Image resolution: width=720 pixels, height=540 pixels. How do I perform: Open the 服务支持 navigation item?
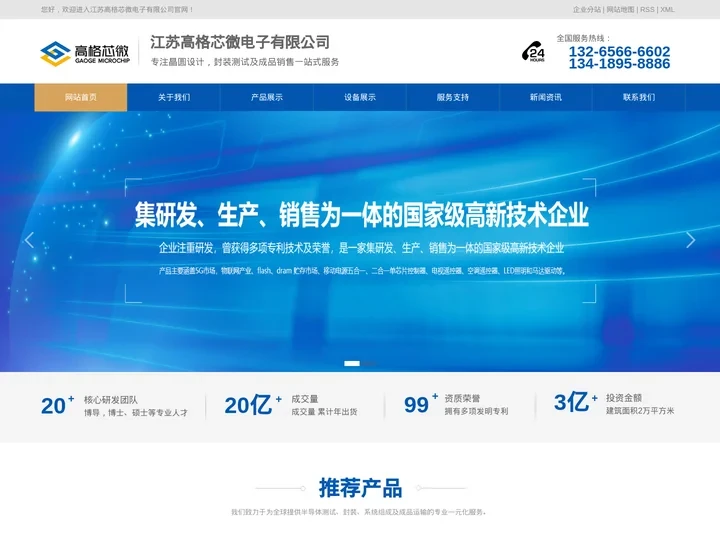453,97
